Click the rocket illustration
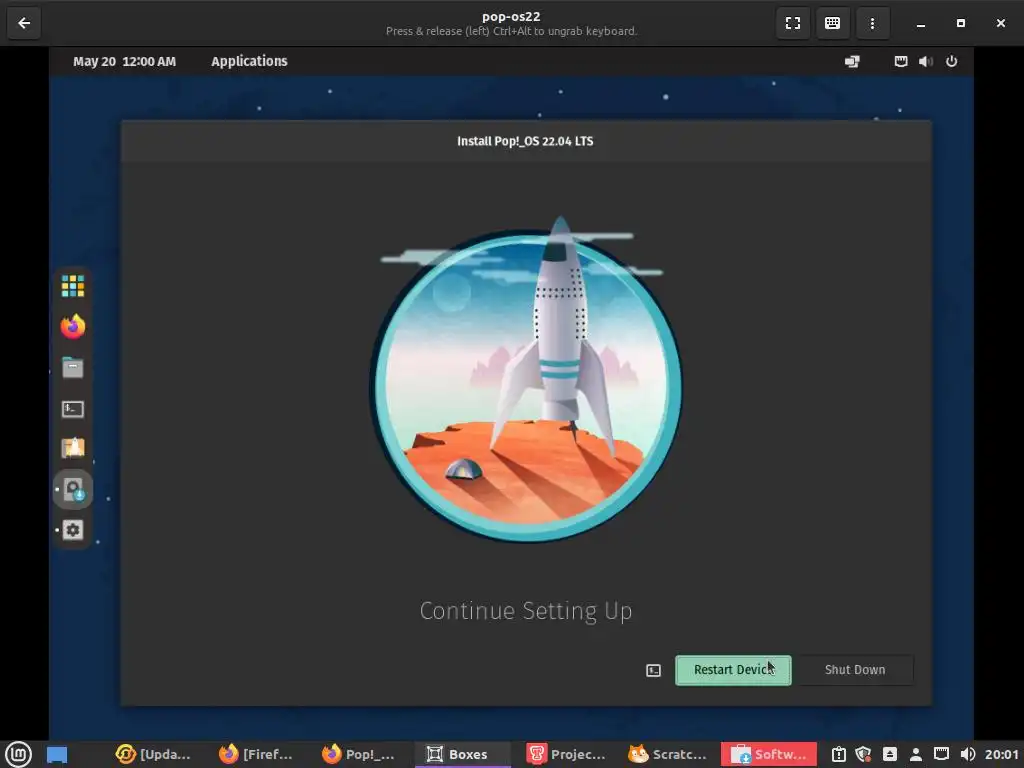This screenshot has height=768, width=1024. click(526, 380)
